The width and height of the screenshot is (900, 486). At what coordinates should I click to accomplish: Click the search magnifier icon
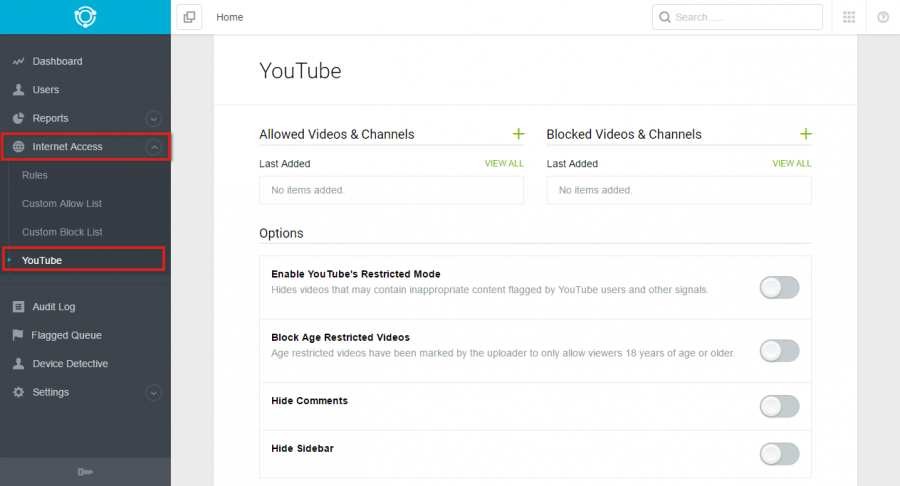[665, 17]
